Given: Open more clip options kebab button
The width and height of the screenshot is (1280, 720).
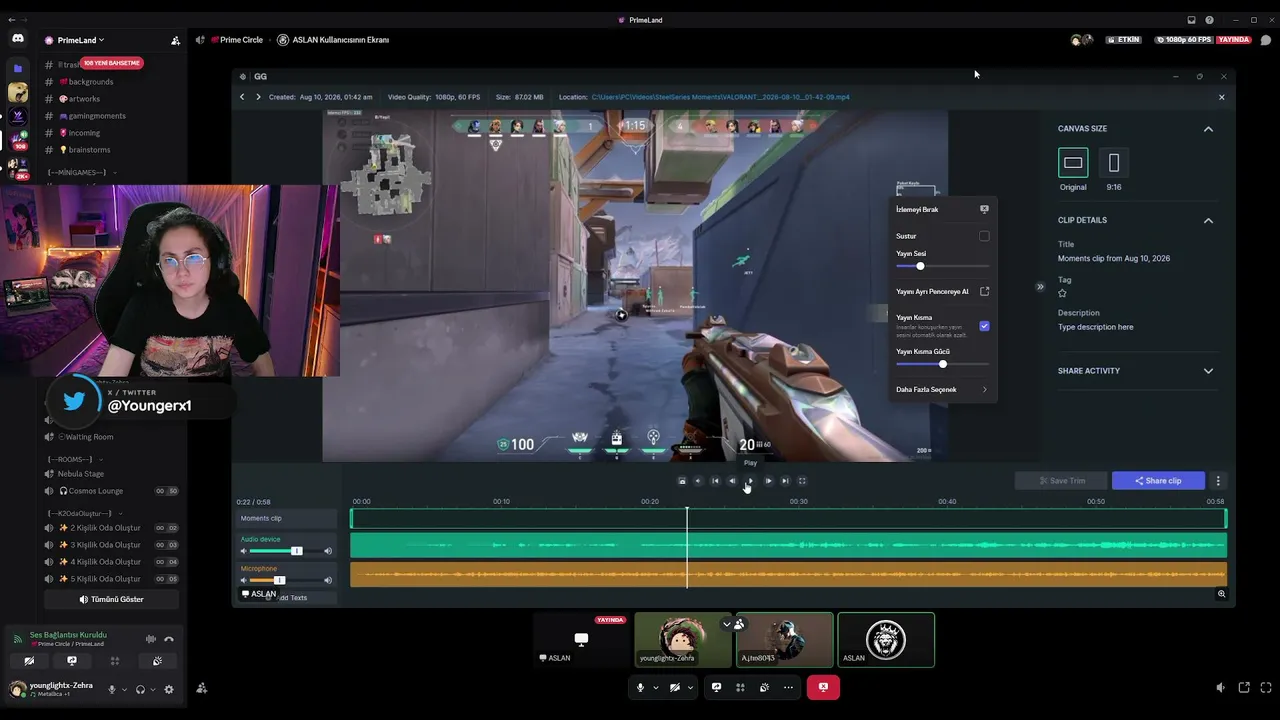Looking at the screenshot, I should (x=1218, y=481).
